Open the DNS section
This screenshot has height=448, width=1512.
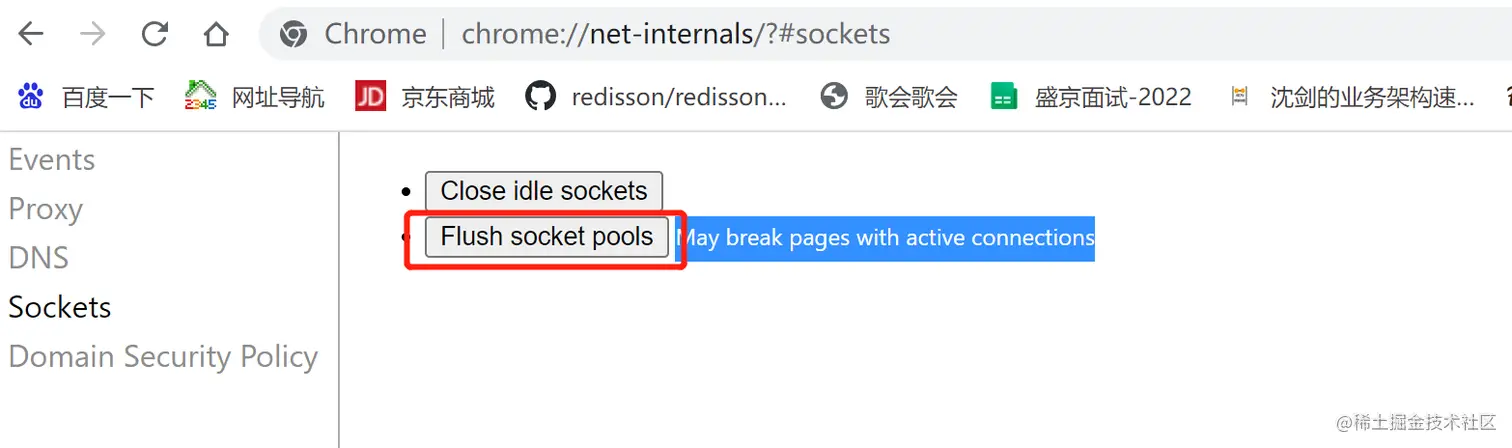[39, 258]
